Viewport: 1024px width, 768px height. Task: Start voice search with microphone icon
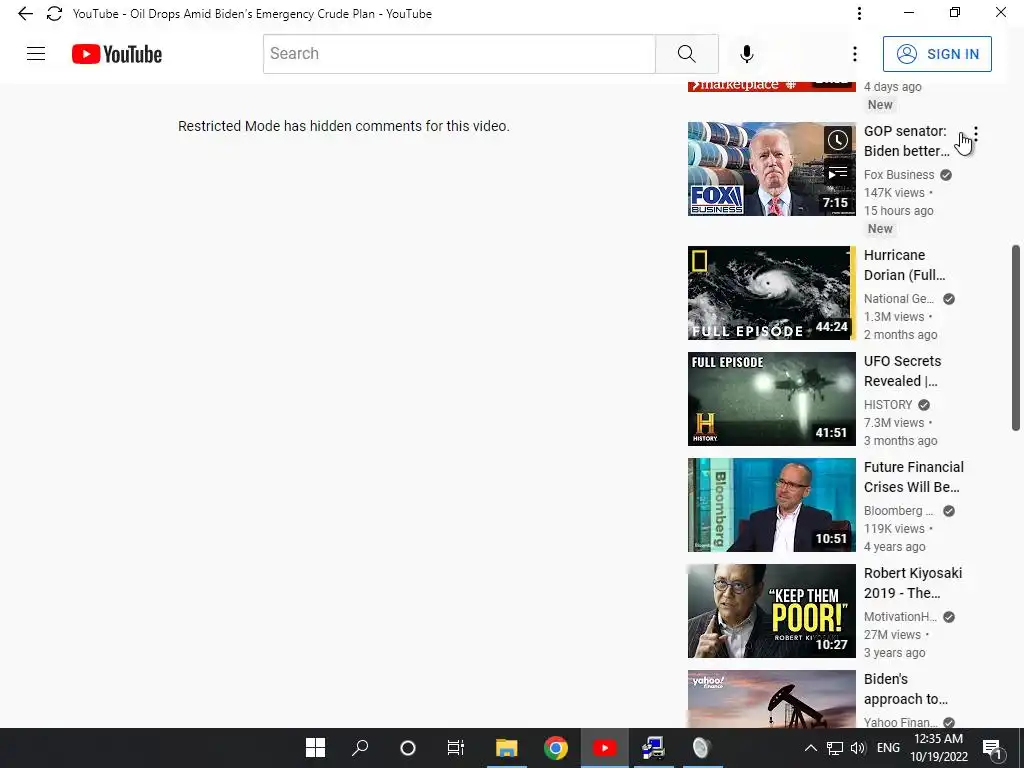pos(746,54)
